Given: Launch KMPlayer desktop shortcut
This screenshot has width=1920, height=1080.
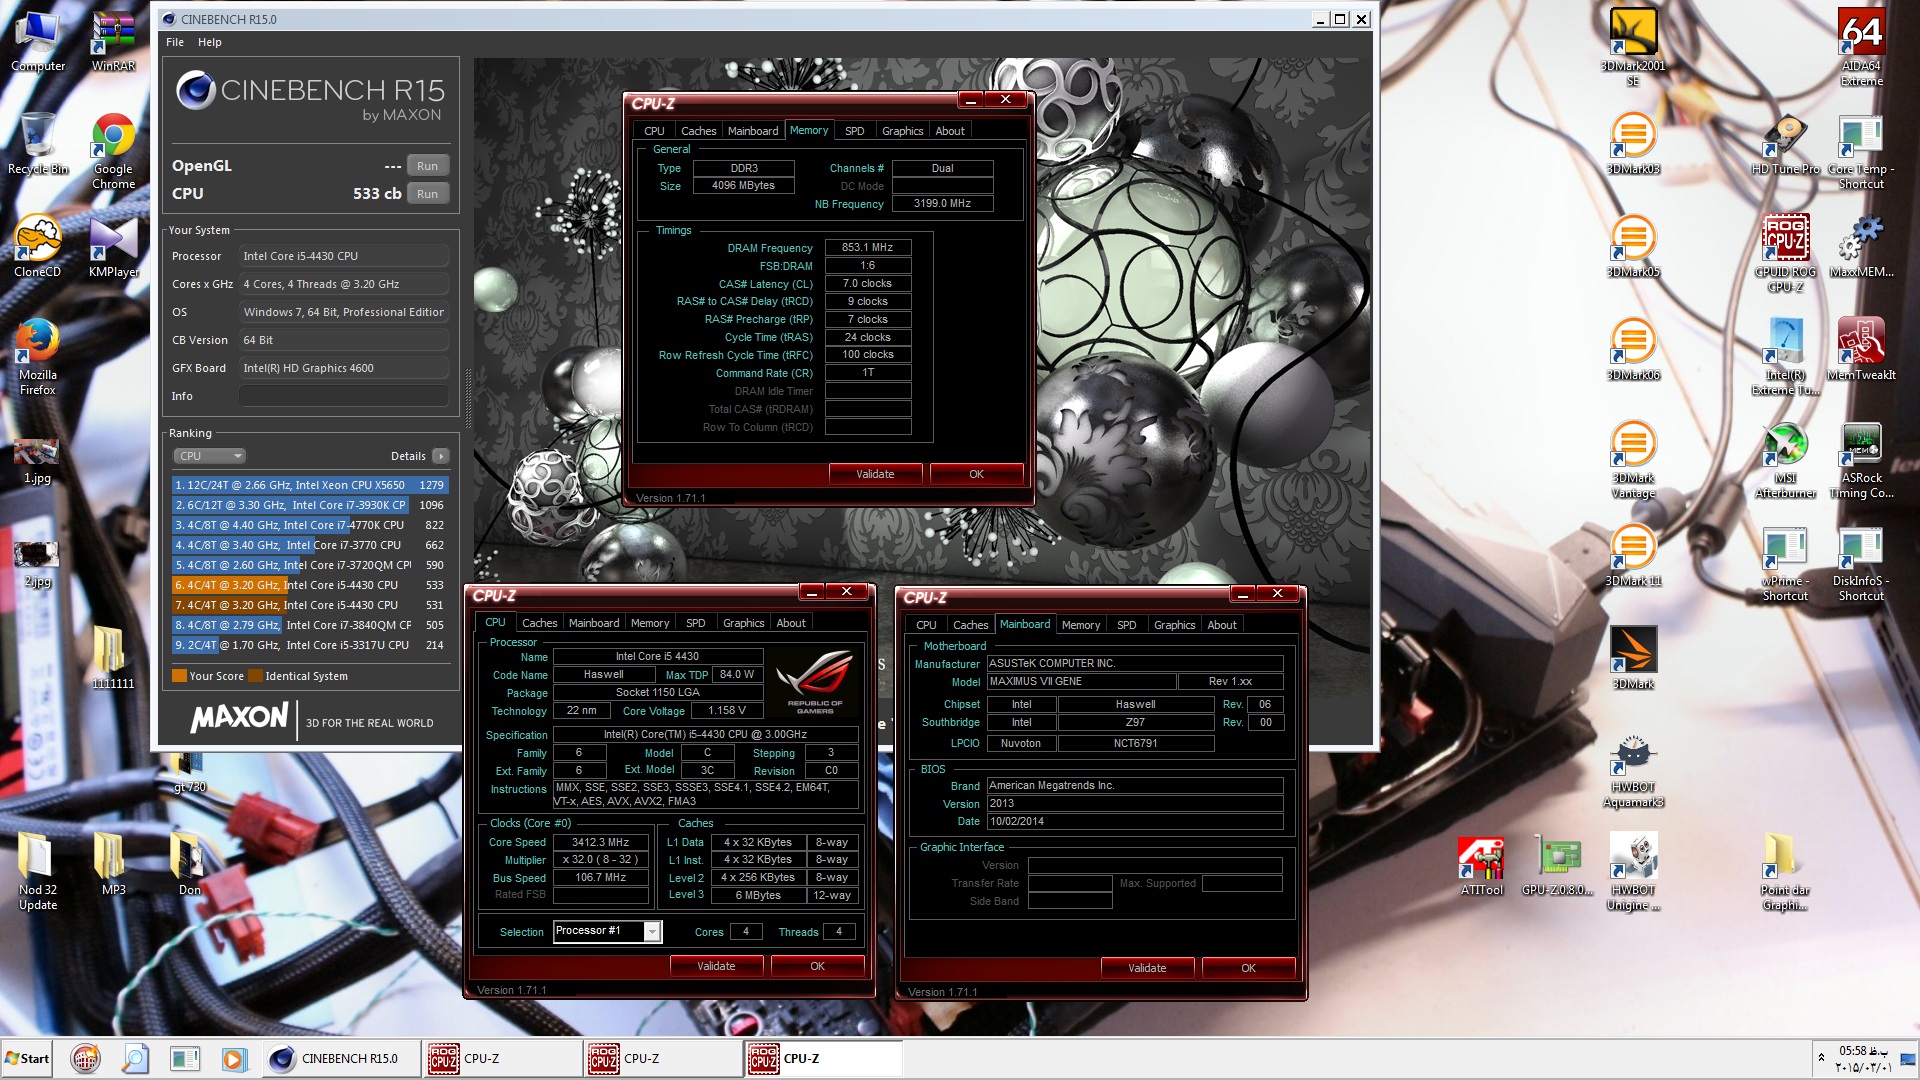Looking at the screenshot, I should point(113,246).
